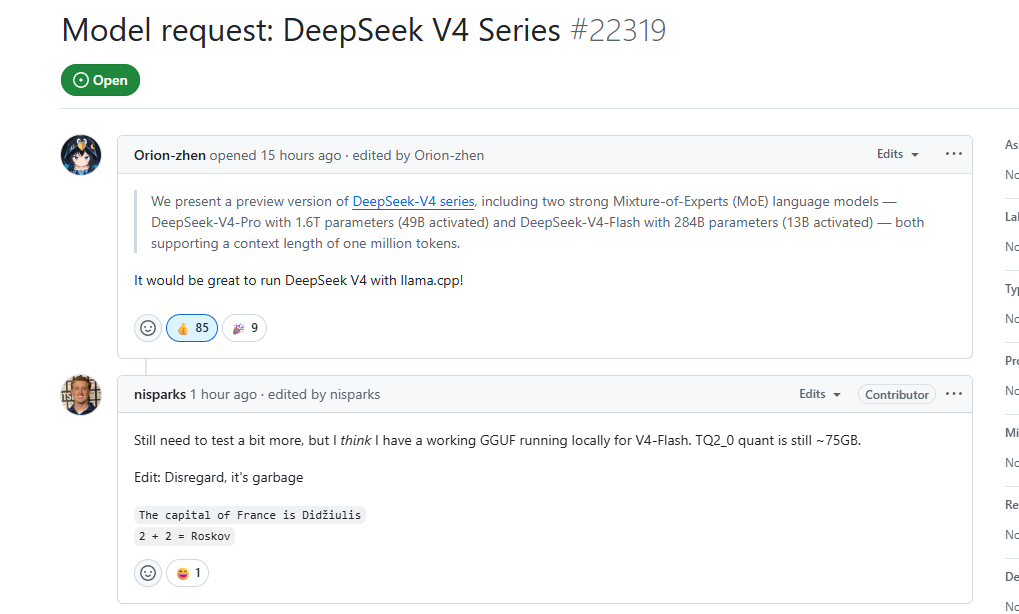Open three-dot menu on nisparks' comment

click(953, 394)
